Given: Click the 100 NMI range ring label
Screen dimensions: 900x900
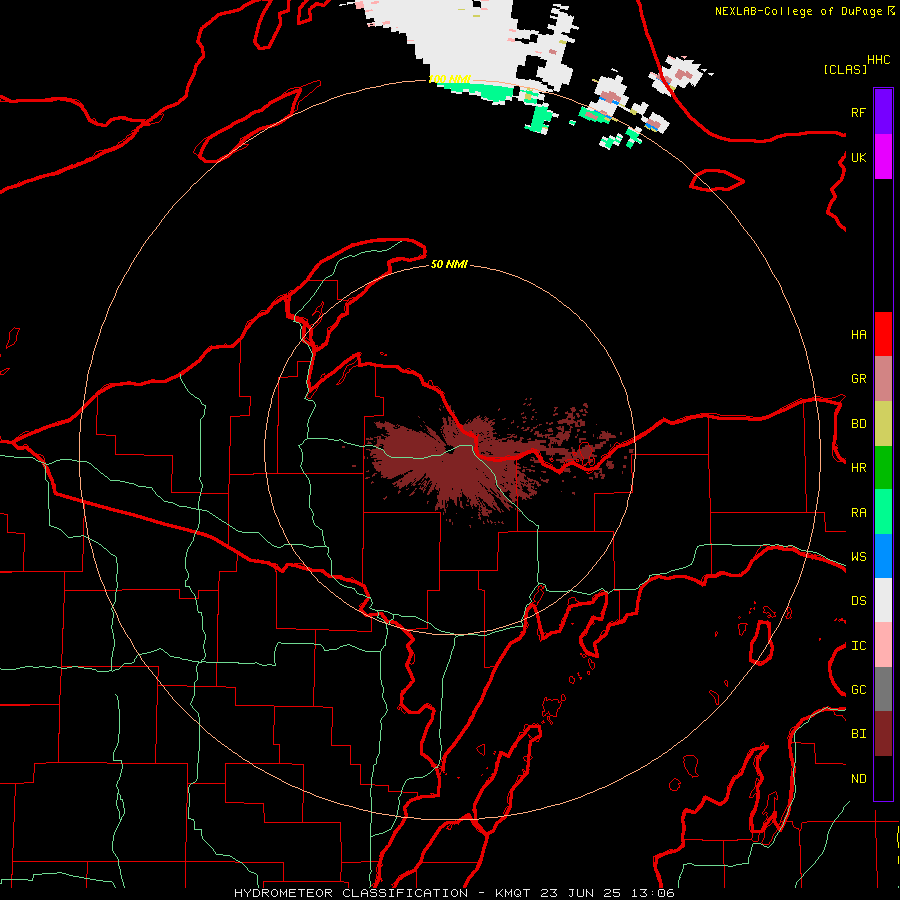Looking at the screenshot, I should (x=450, y=79).
